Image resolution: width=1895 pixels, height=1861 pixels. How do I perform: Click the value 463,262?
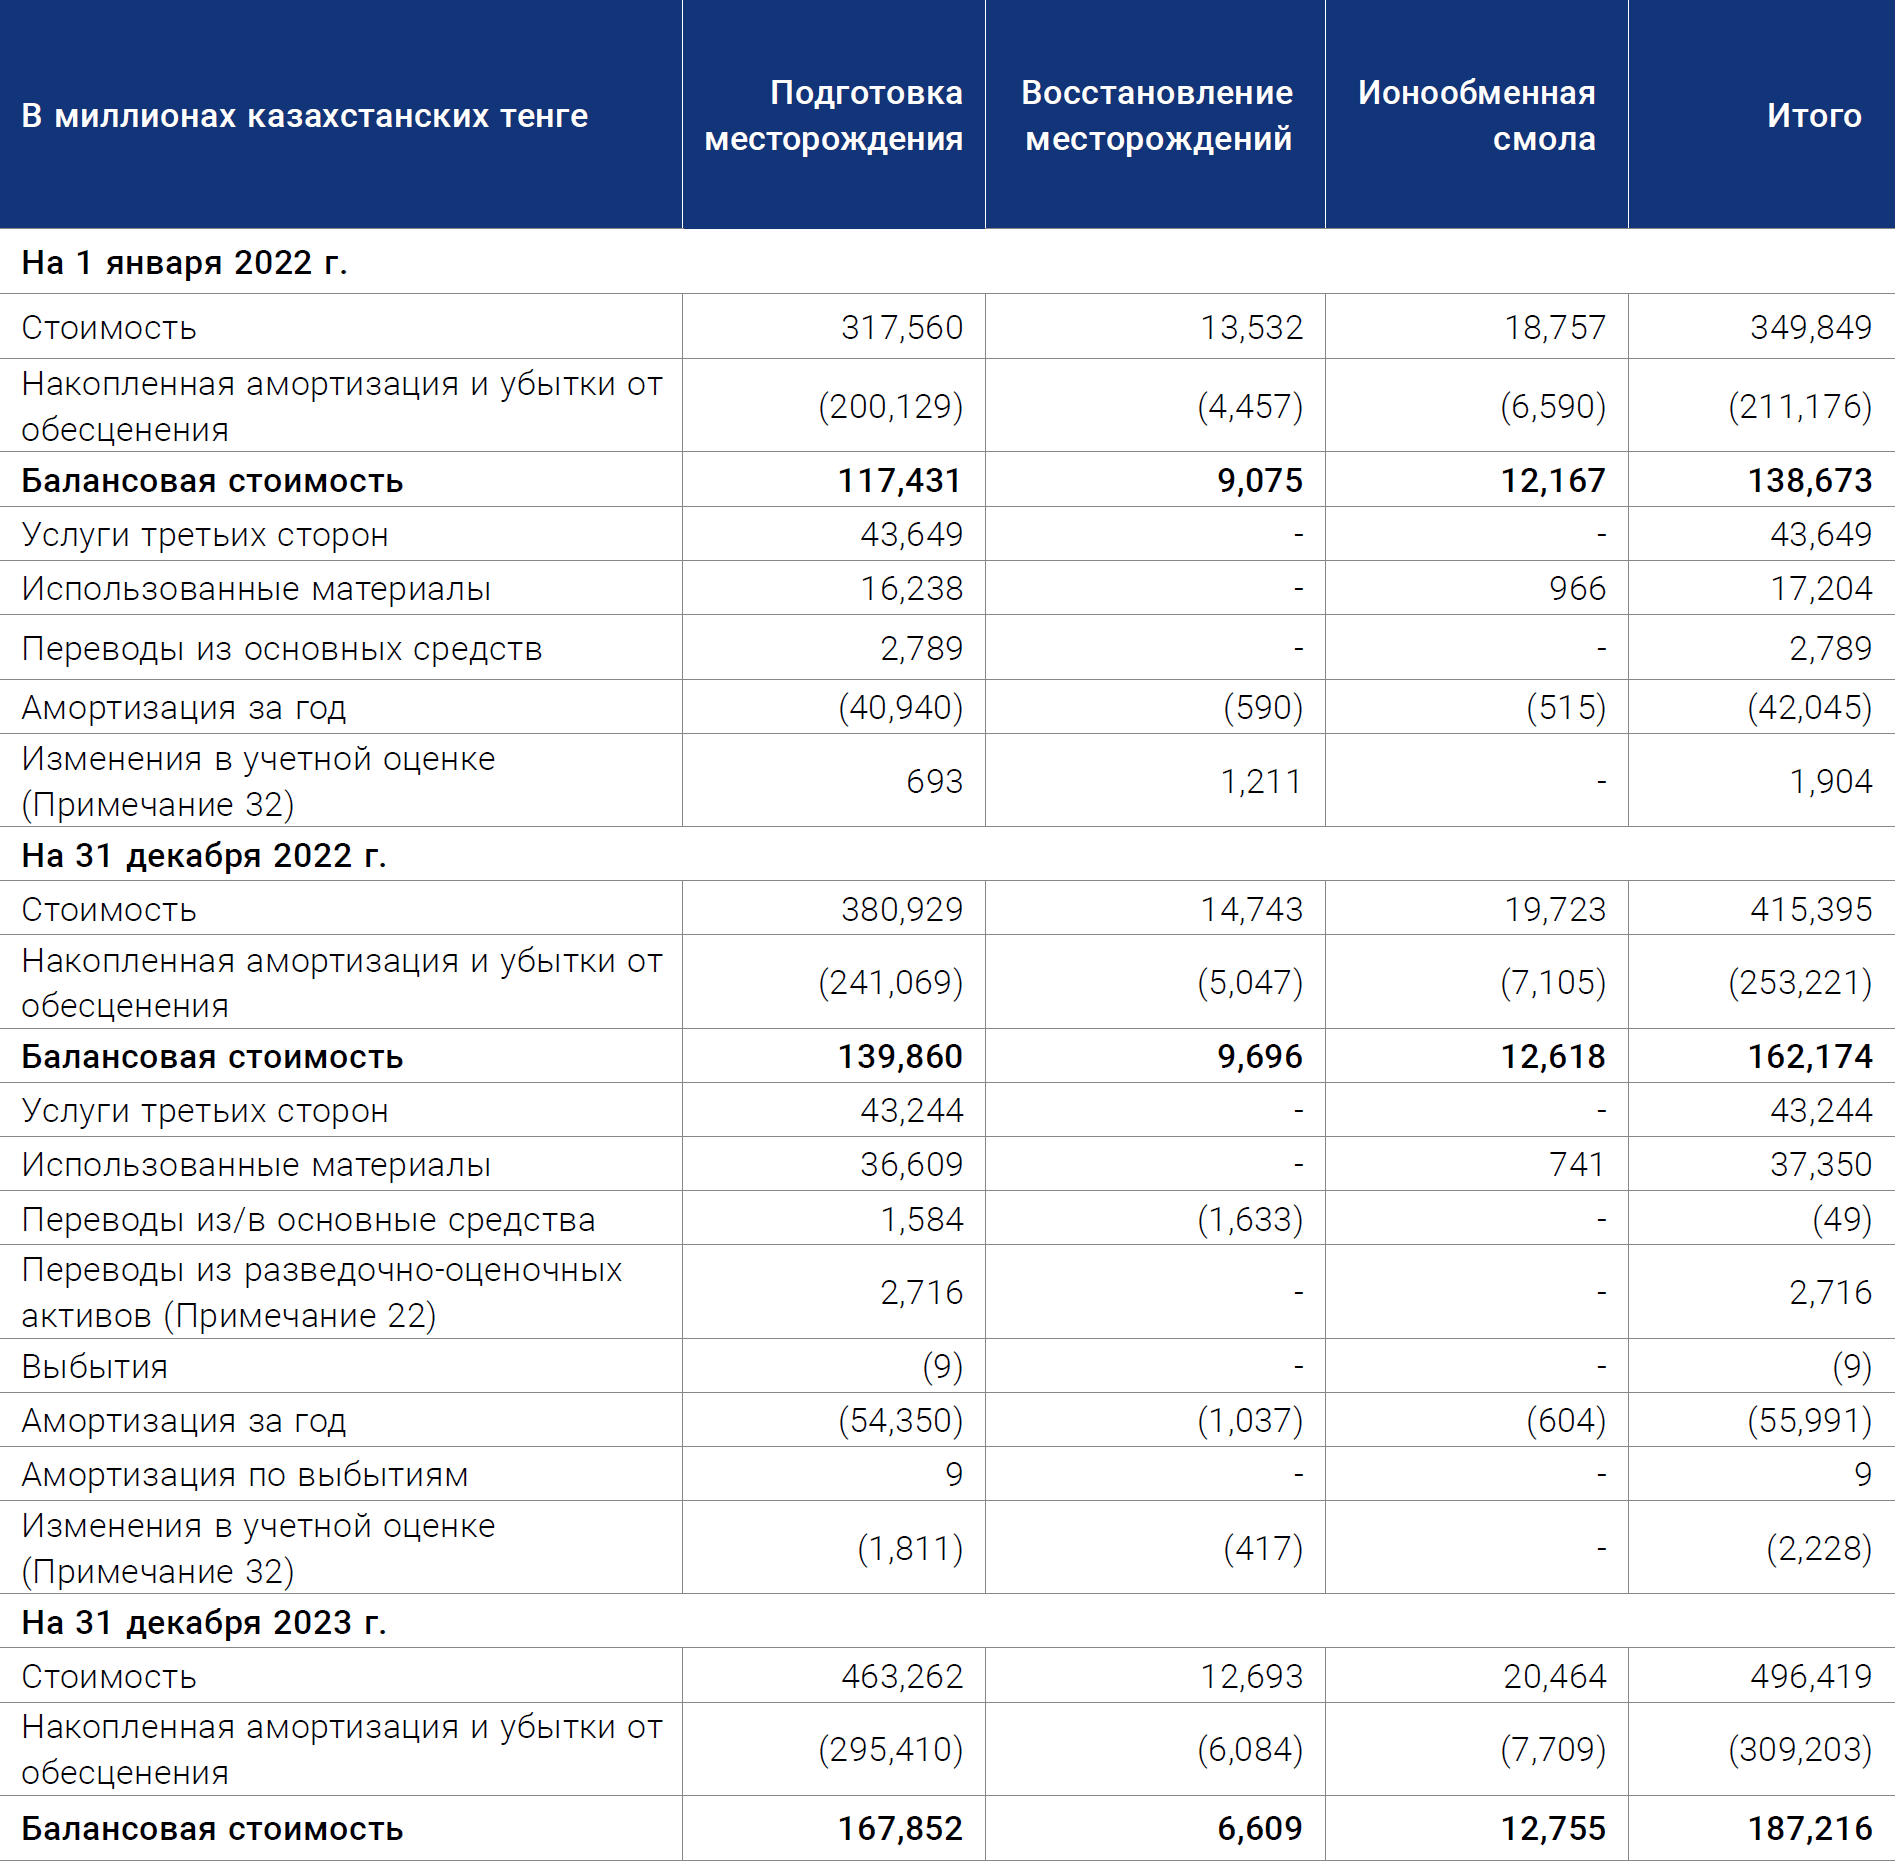(x=902, y=1677)
